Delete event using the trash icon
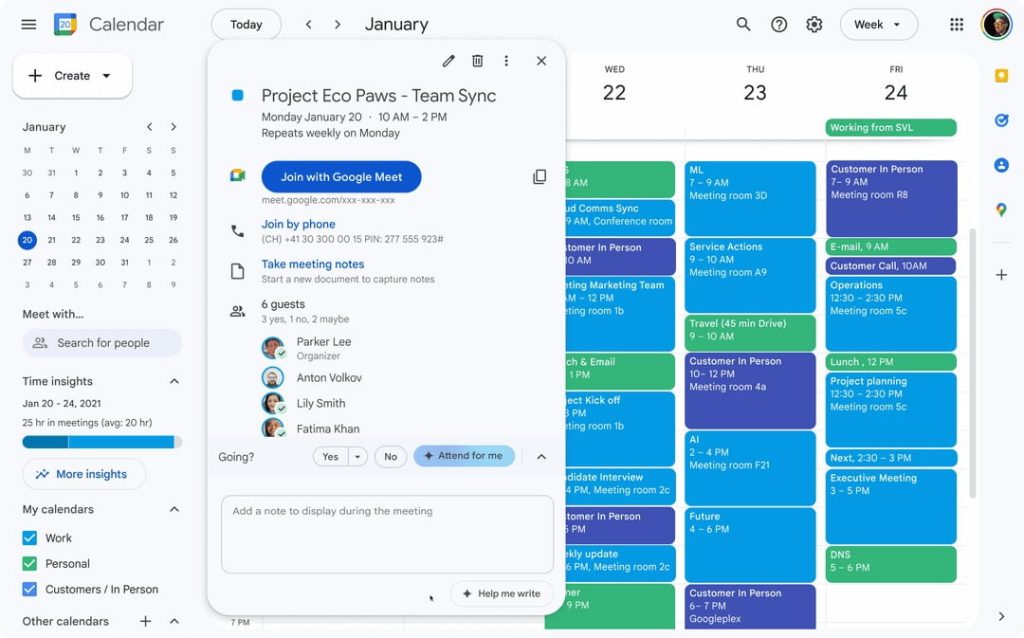Screen dimensions: 1024x638 click(478, 61)
